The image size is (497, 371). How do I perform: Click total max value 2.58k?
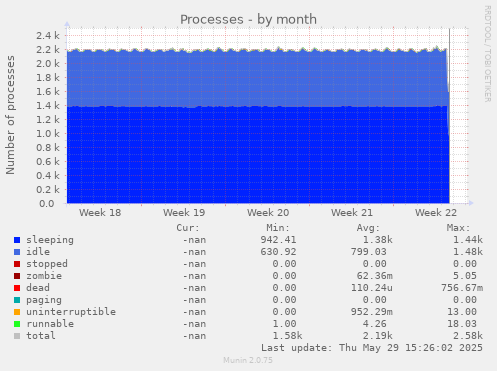tap(468, 336)
